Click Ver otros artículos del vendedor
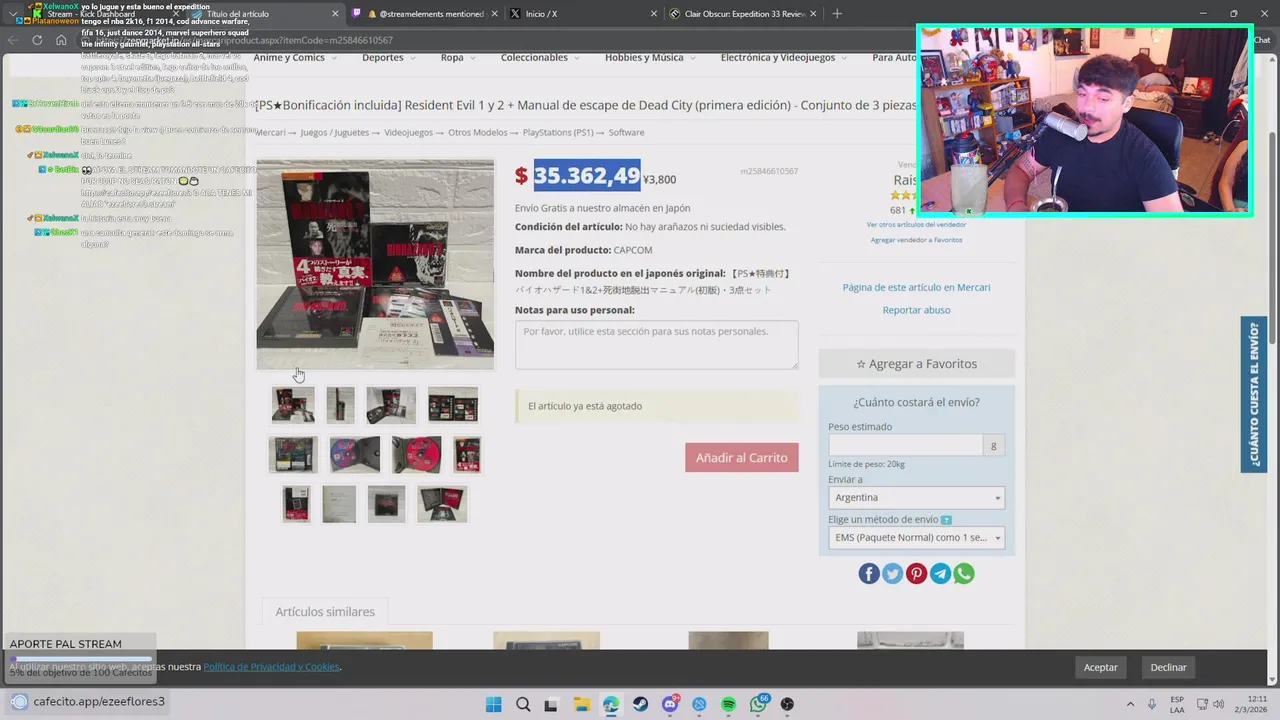1280x720 pixels. 916,225
